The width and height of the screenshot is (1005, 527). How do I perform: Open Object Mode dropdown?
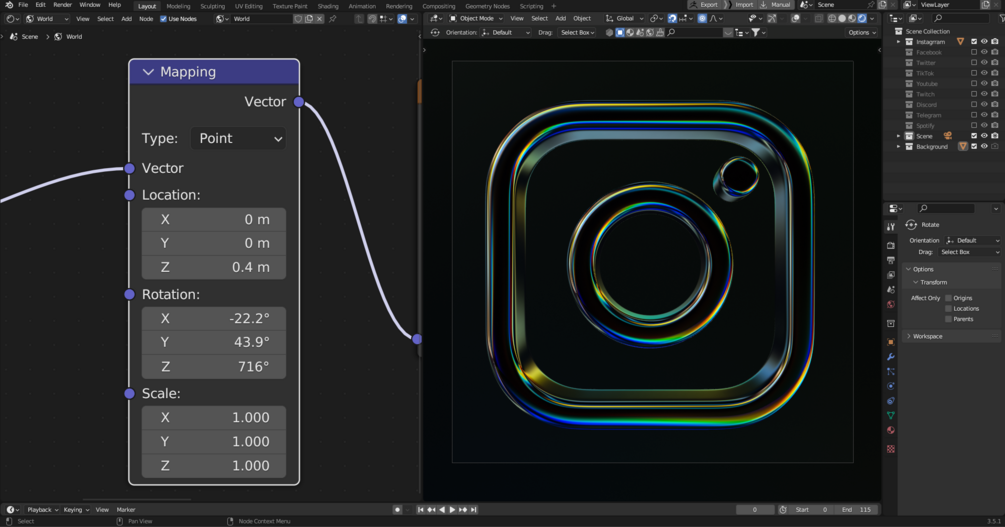click(476, 19)
